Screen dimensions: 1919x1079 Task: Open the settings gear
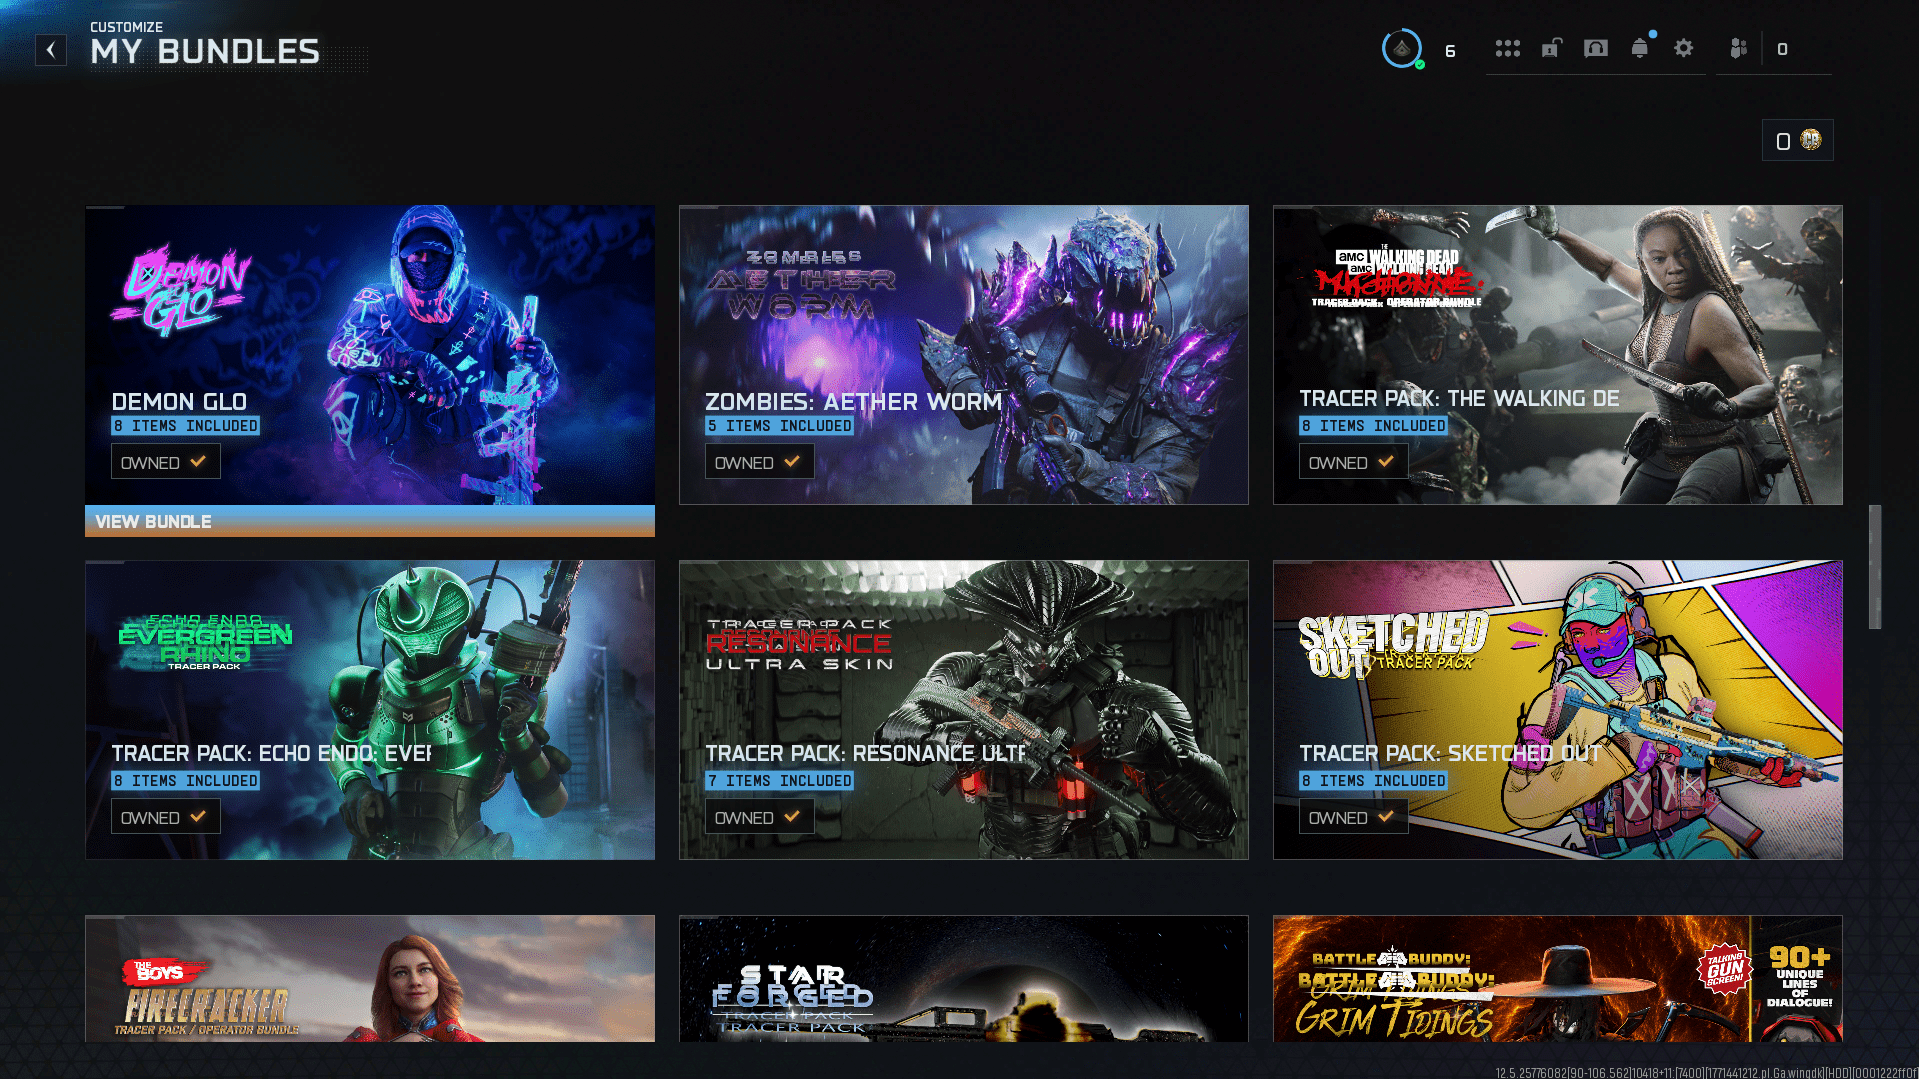tap(1684, 48)
